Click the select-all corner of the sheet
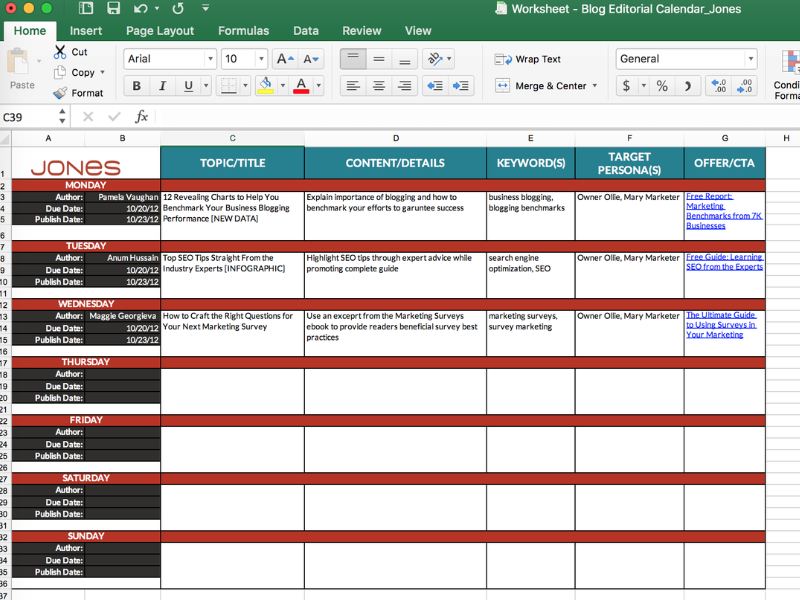Screen dimensions: 800x600 (5, 138)
